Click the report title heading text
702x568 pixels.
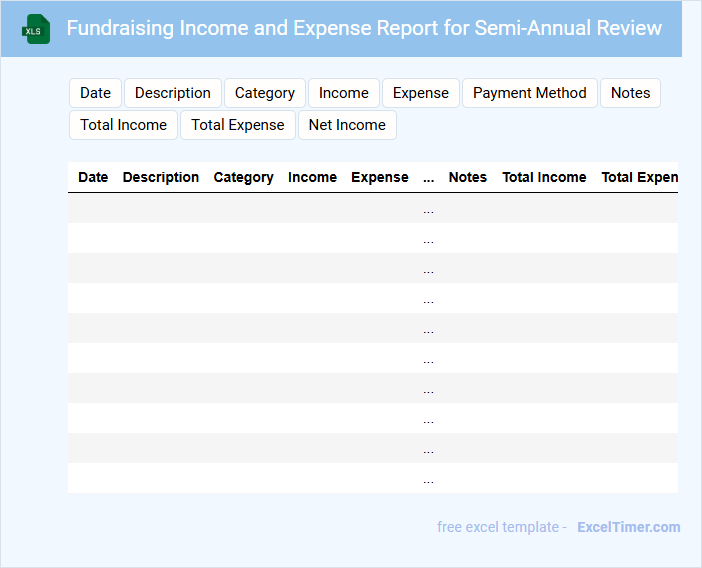click(364, 28)
